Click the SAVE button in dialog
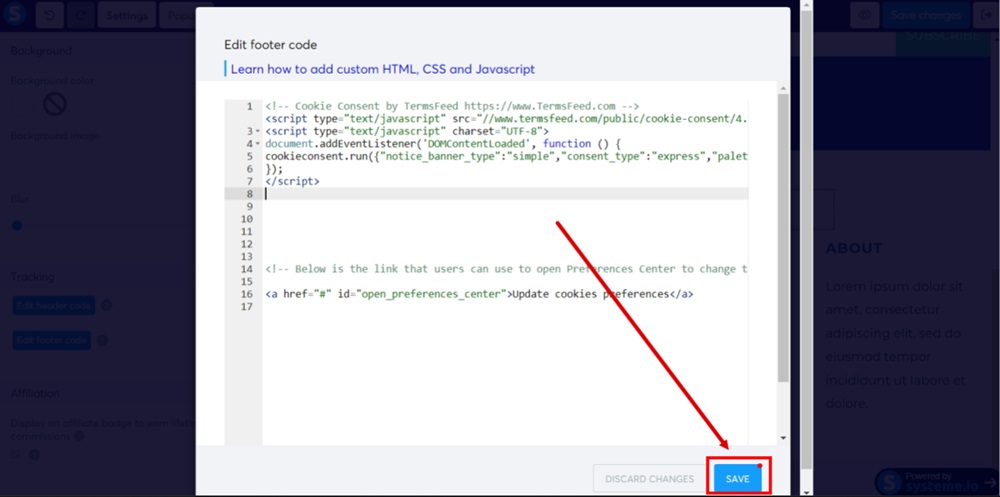The width and height of the screenshot is (1000, 497). [x=737, y=478]
